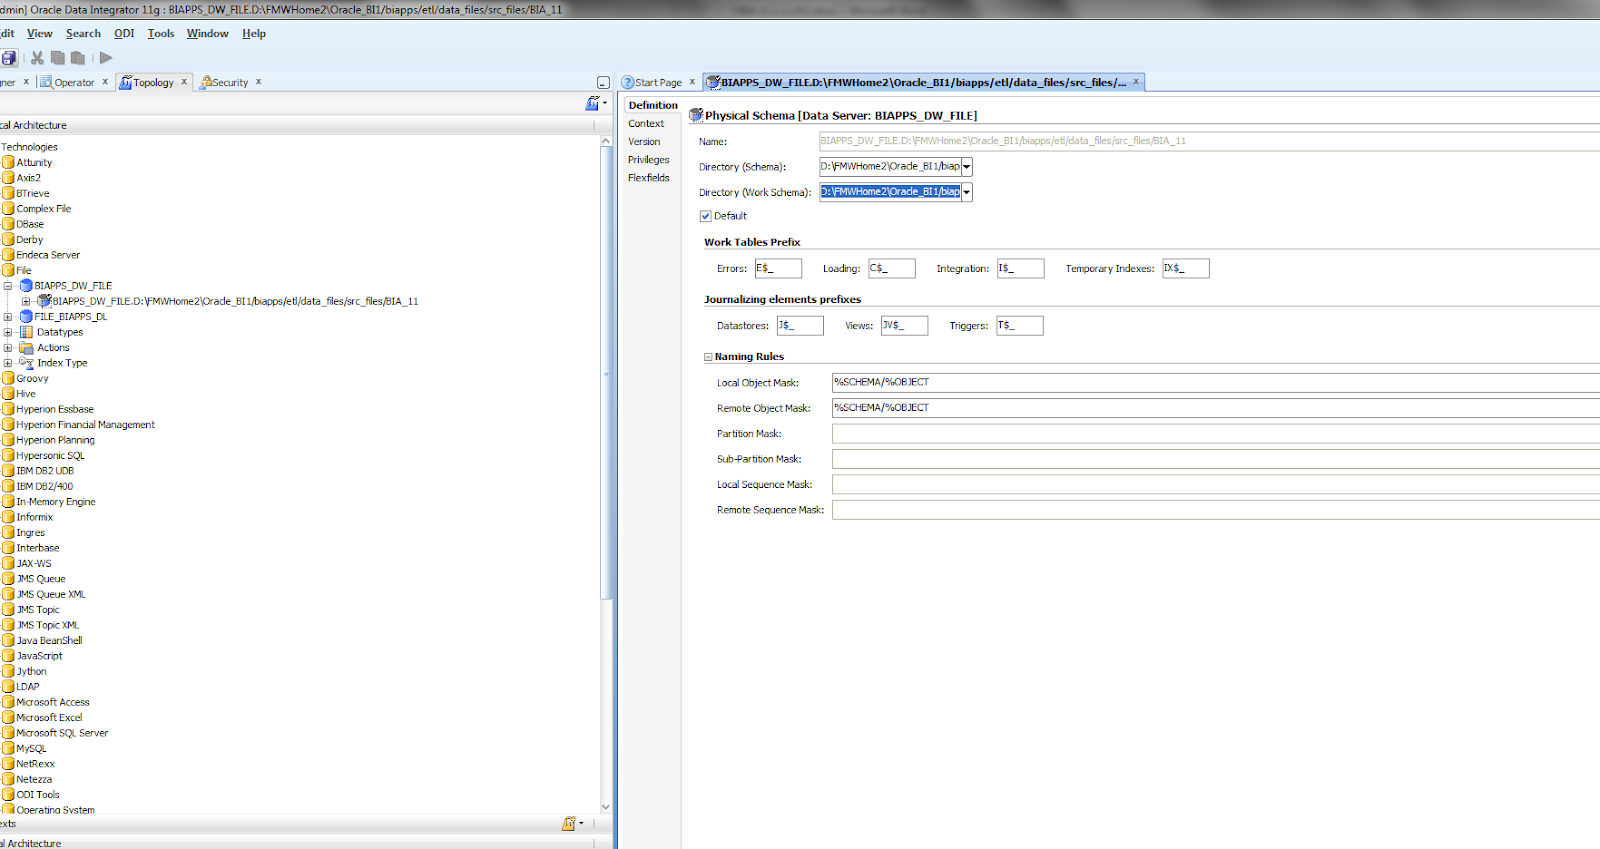Click the tree scrollbar up arrow
Image resolution: width=1600 pixels, height=849 pixels.
[606, 142]
